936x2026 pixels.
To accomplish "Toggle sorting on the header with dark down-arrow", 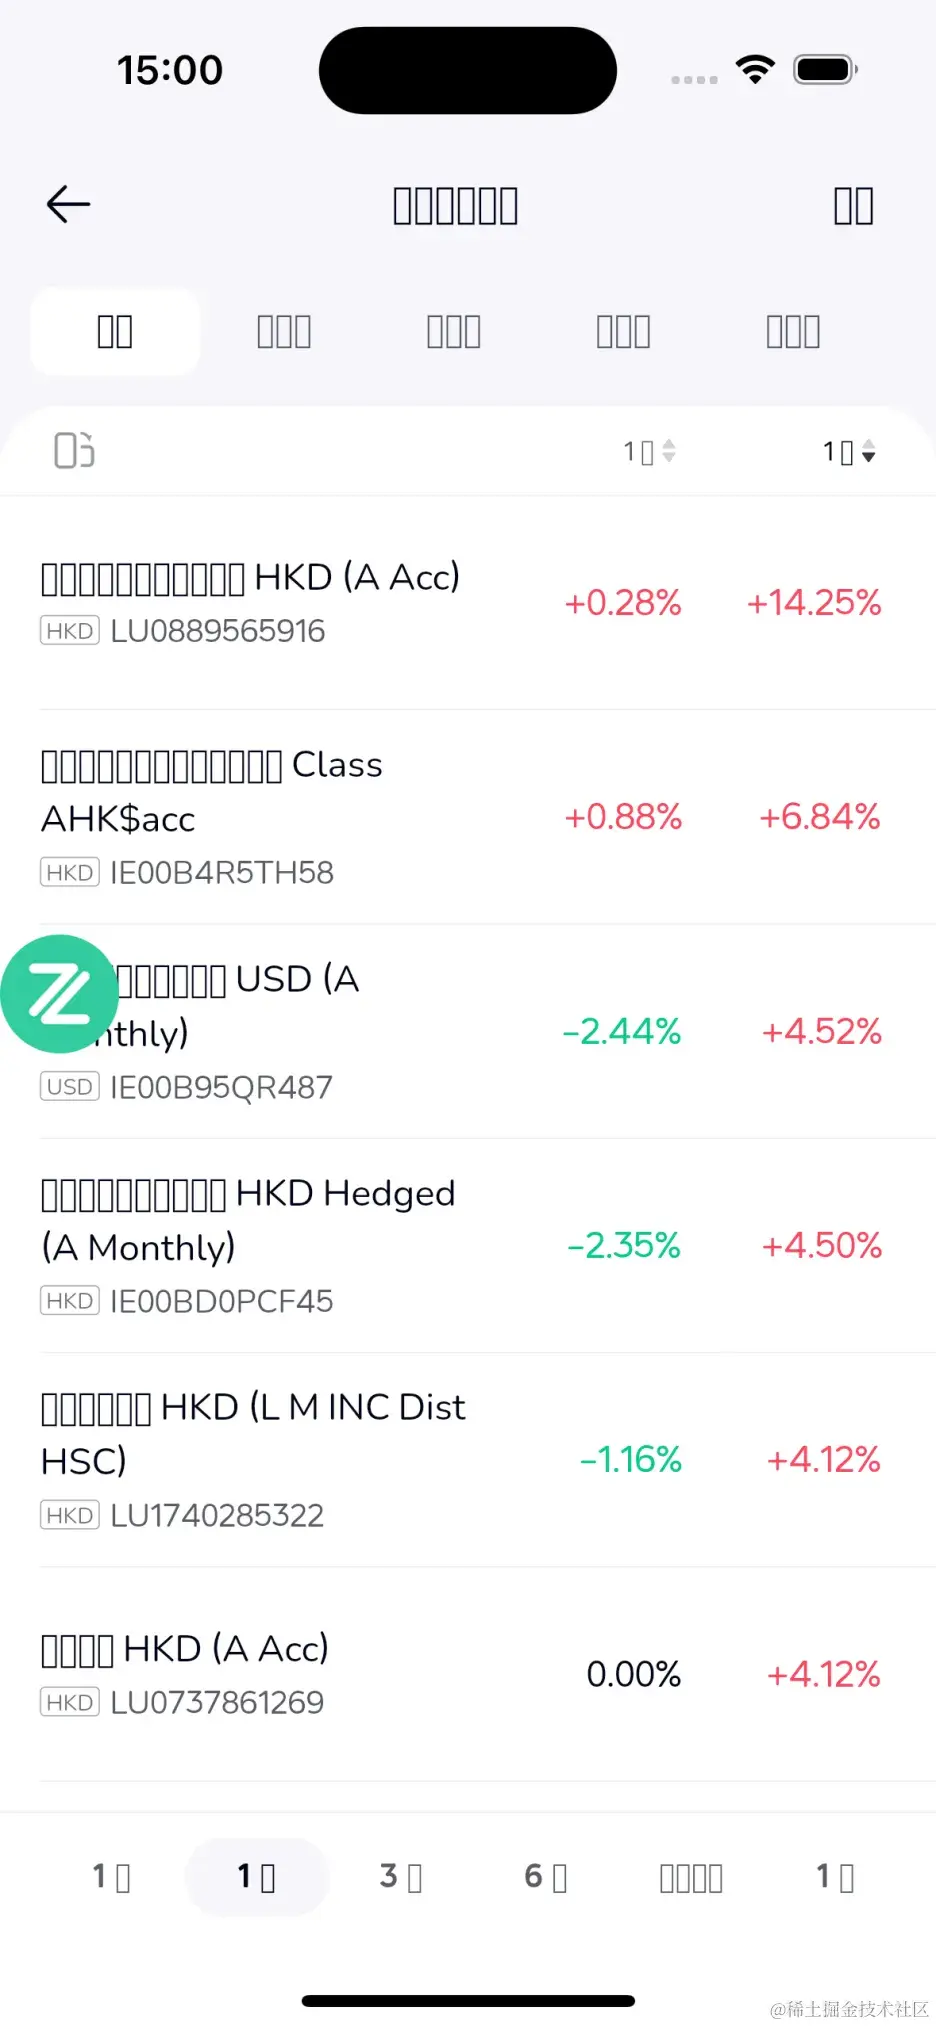I will (x=849, y=452).
